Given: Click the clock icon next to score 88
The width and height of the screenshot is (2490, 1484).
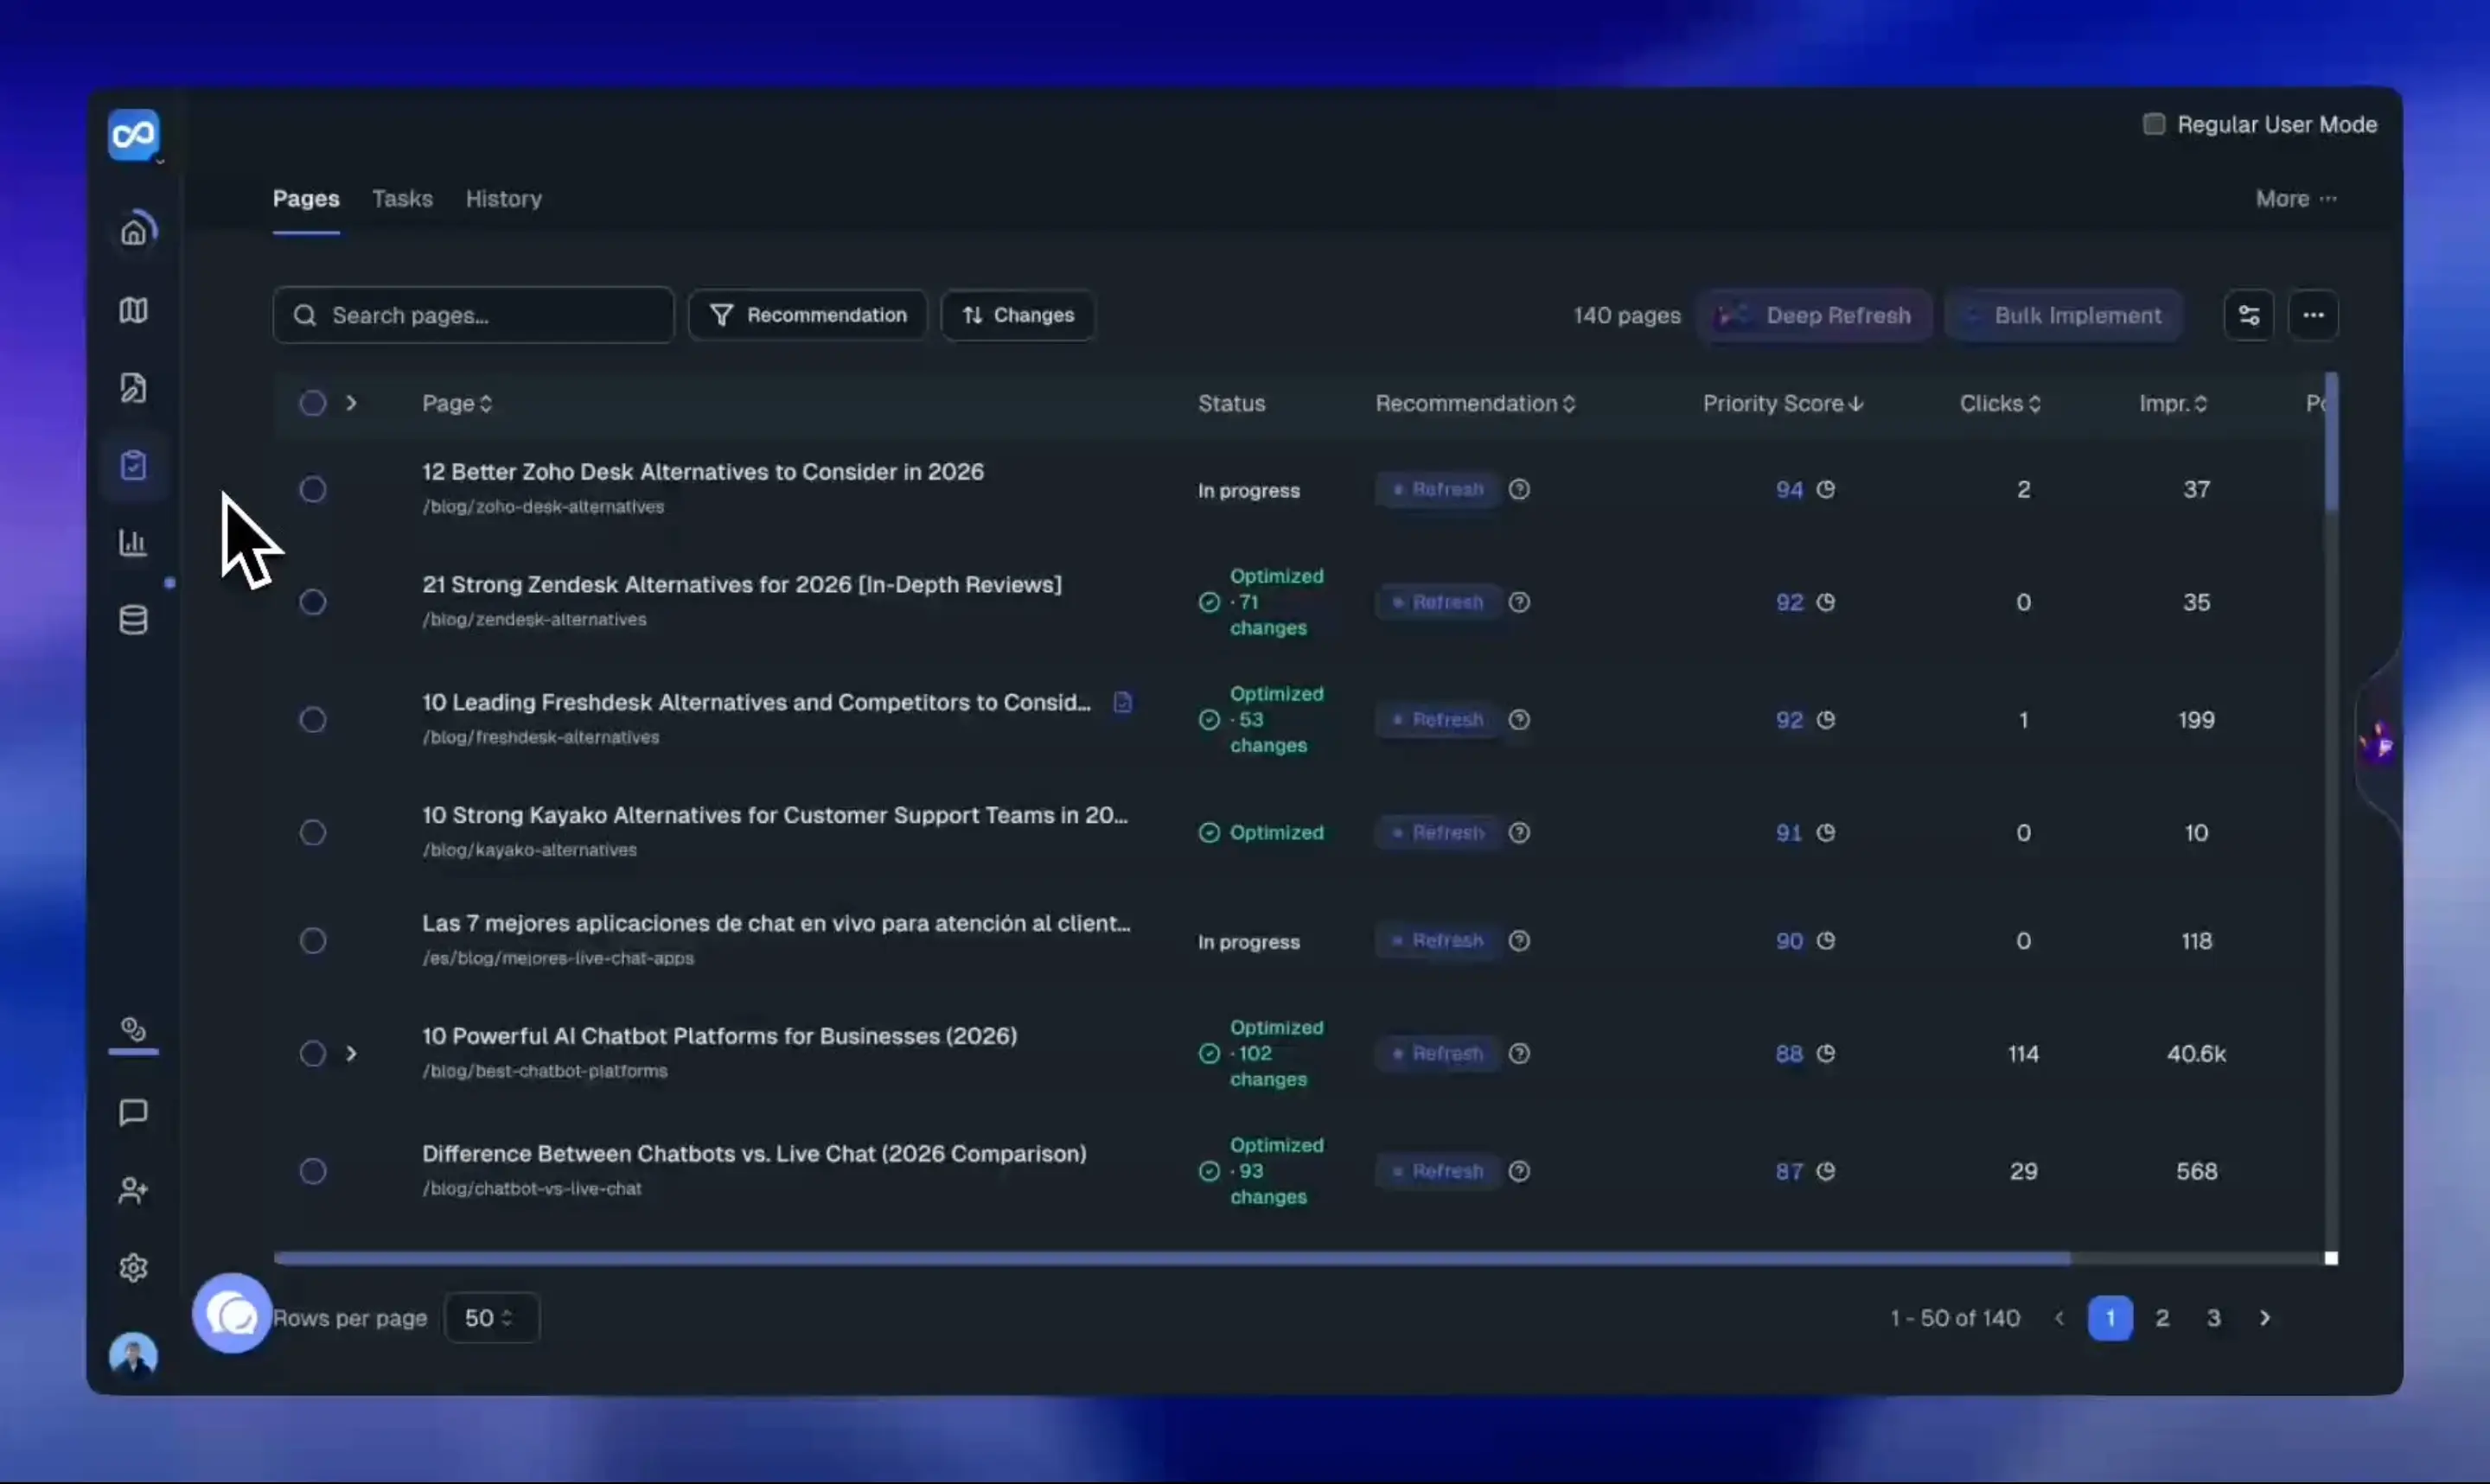Looking at the screenshot, I should point(1826,1053).
